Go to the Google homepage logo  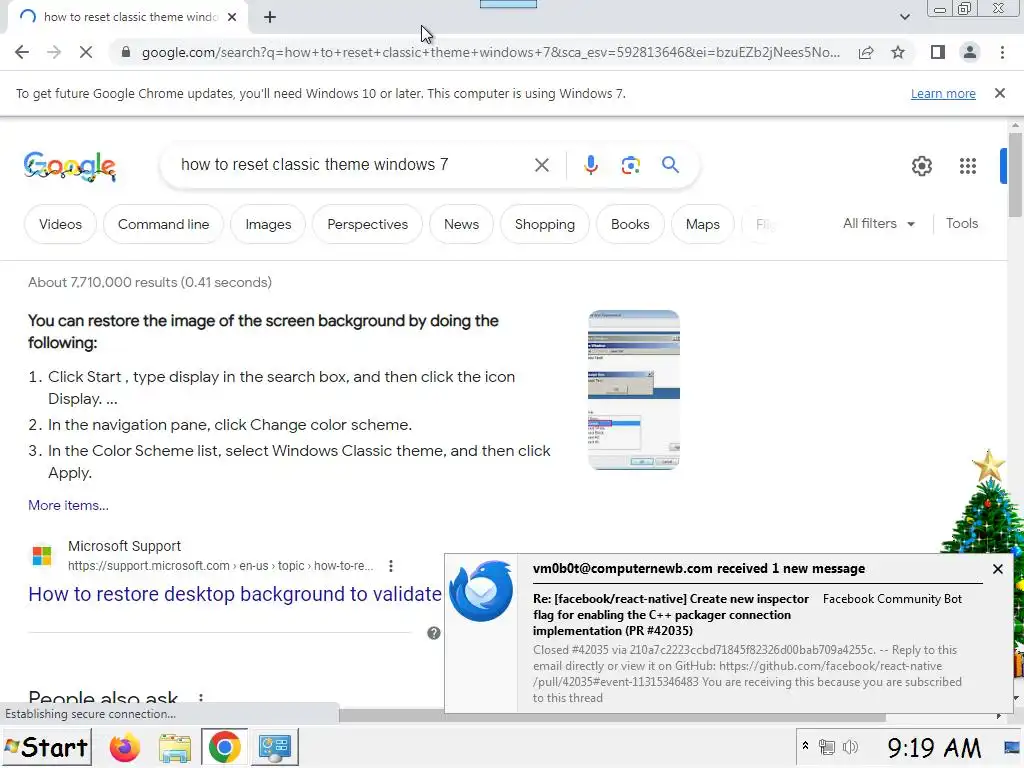tap(70, 166)
